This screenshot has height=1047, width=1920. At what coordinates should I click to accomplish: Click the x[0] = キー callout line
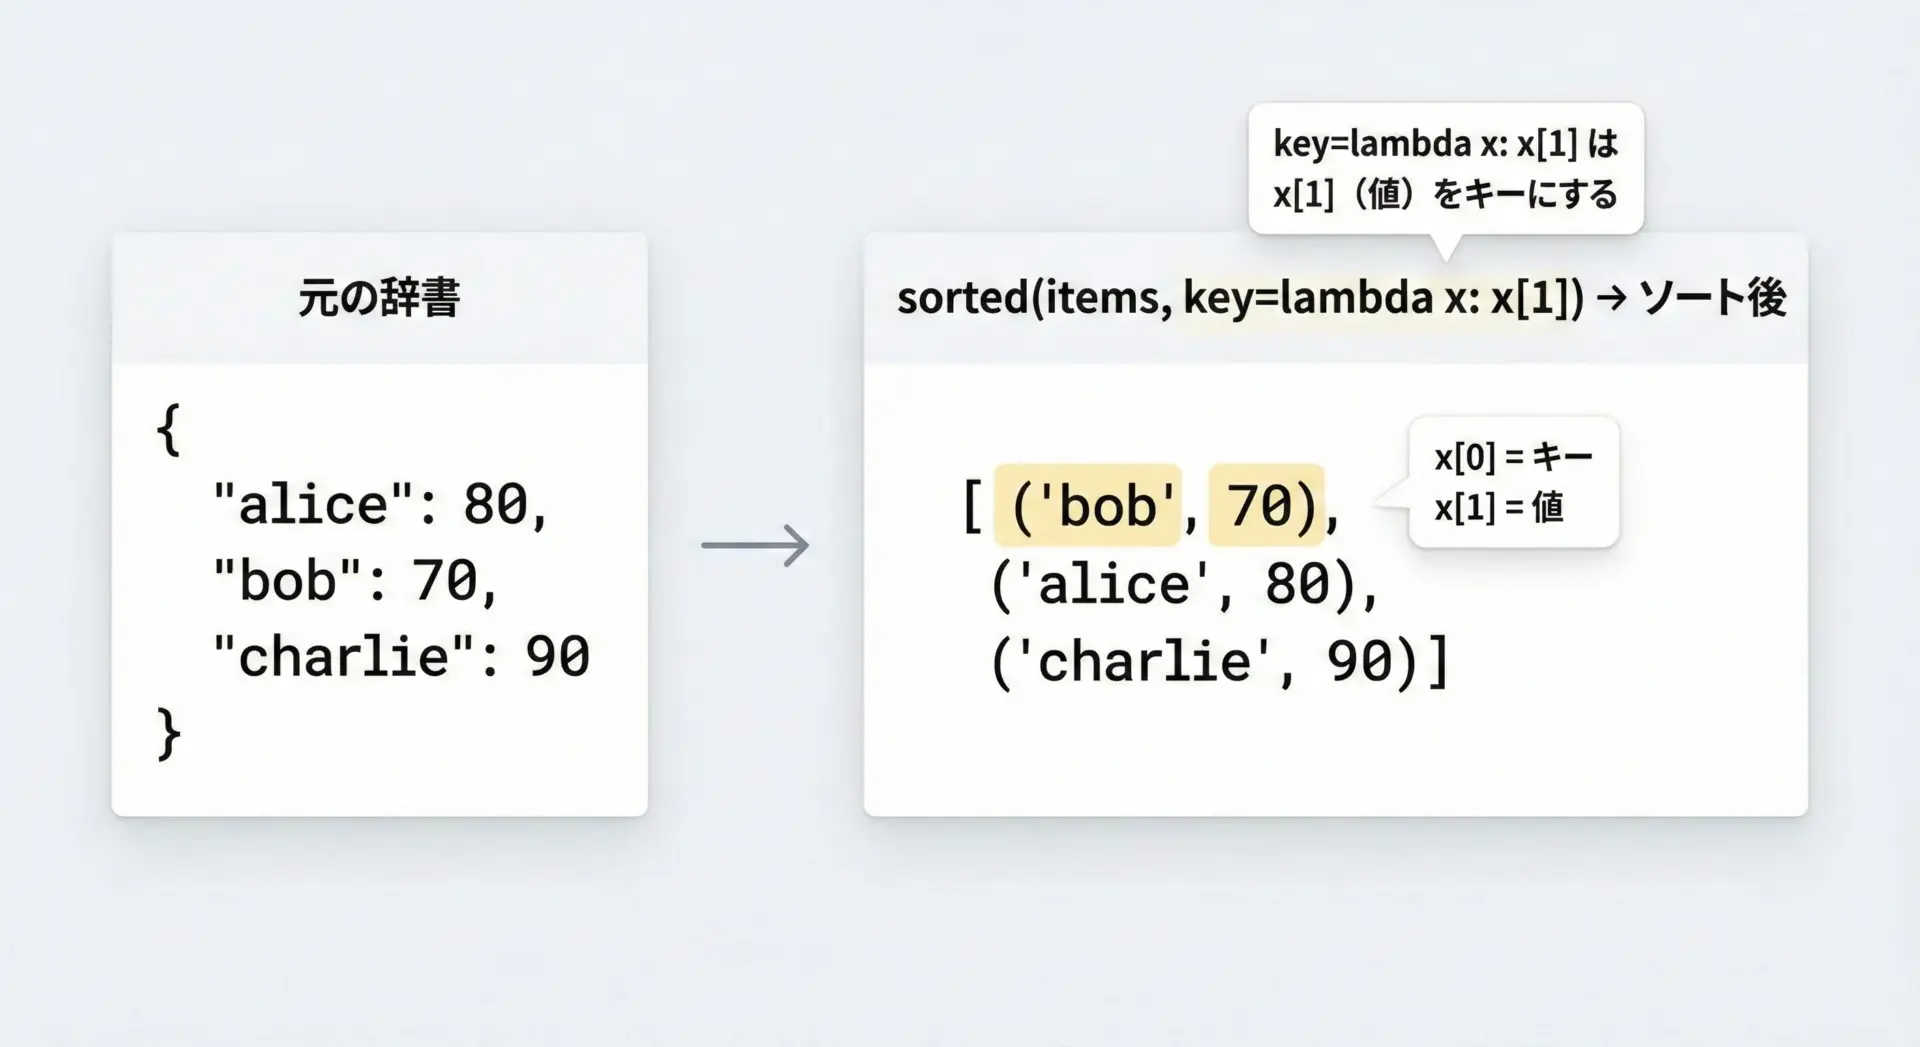(1513, 457)
